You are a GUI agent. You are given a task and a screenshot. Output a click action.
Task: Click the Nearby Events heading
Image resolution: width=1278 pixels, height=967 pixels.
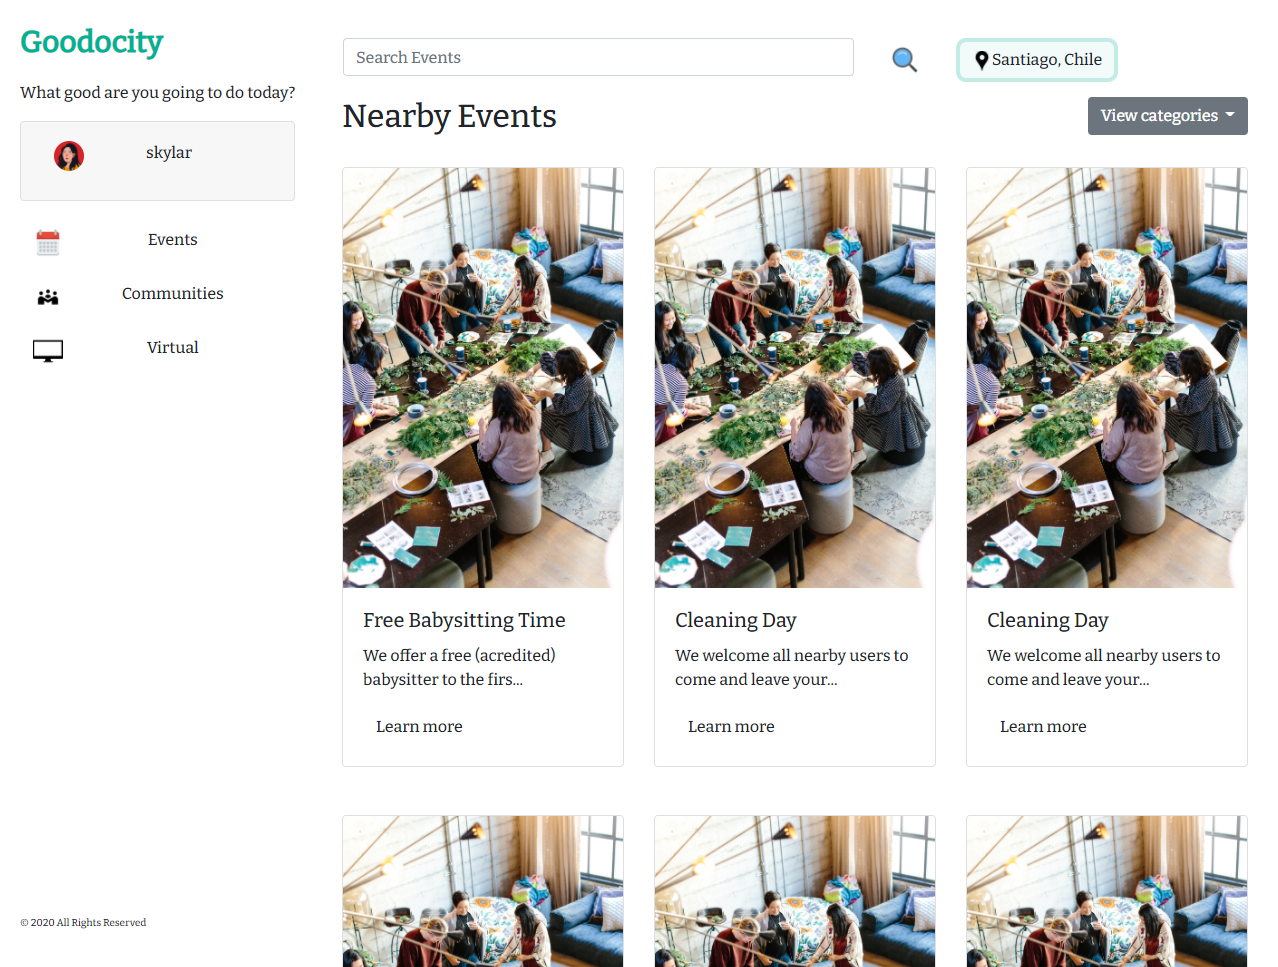pyautogui.click(x=449, y=117)
